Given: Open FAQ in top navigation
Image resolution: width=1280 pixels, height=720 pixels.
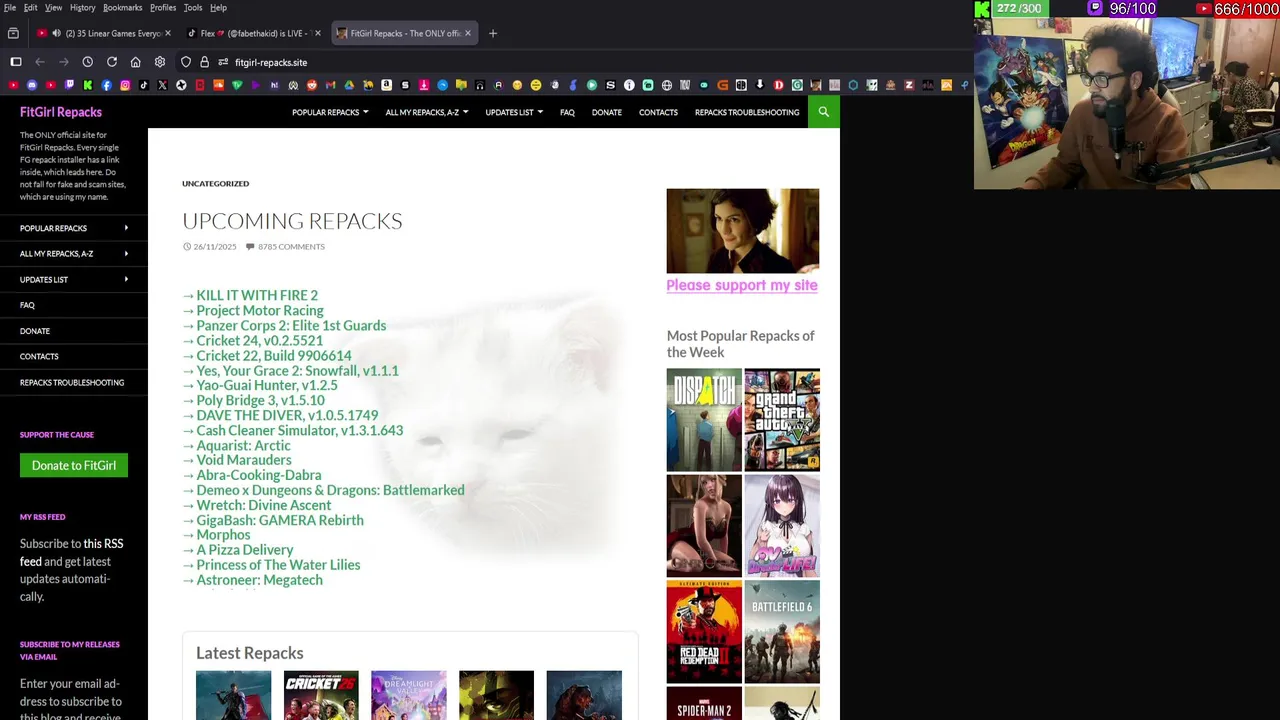Looking at the screenshot, I should coord(567,112).
